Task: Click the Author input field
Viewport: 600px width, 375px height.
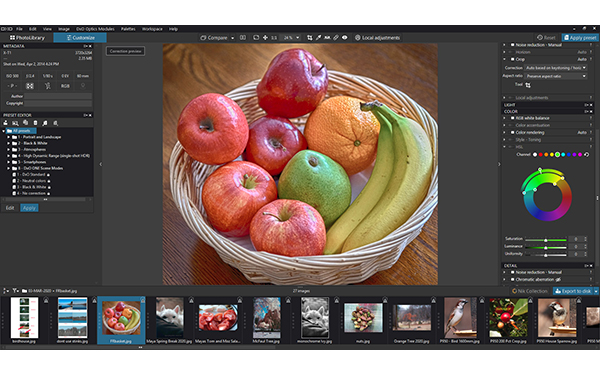Action: click(x=58, y=96)
